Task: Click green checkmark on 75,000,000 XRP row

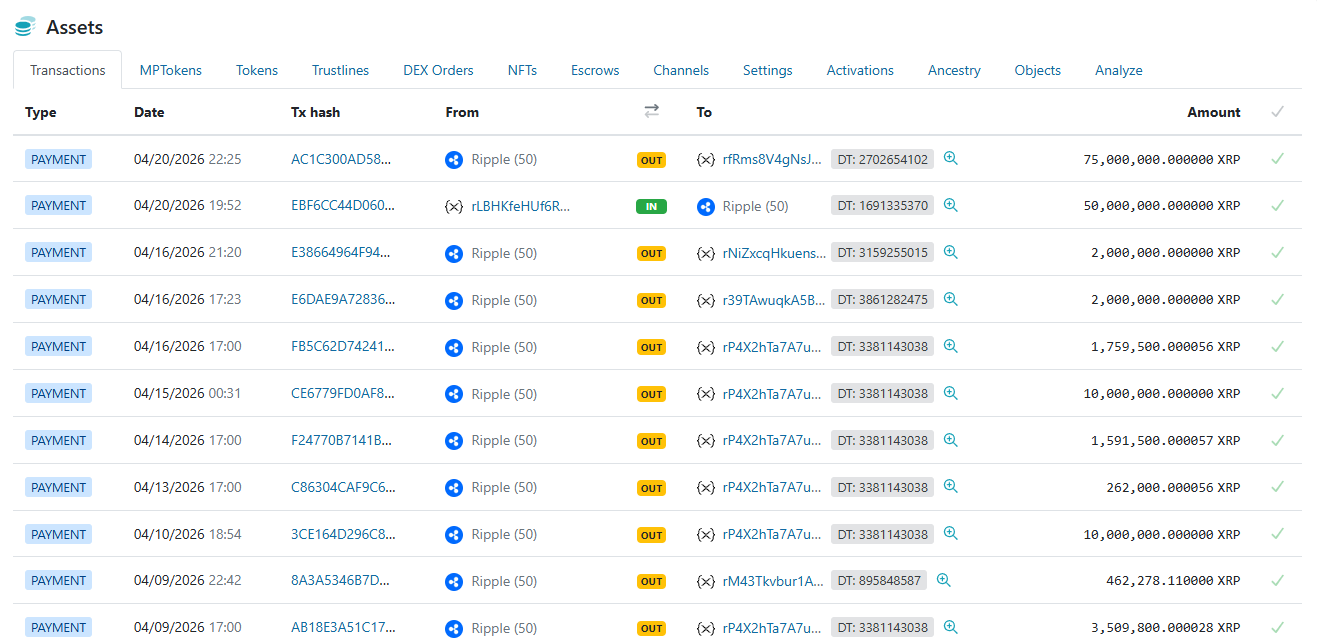Action: [x=1277, y=159]
